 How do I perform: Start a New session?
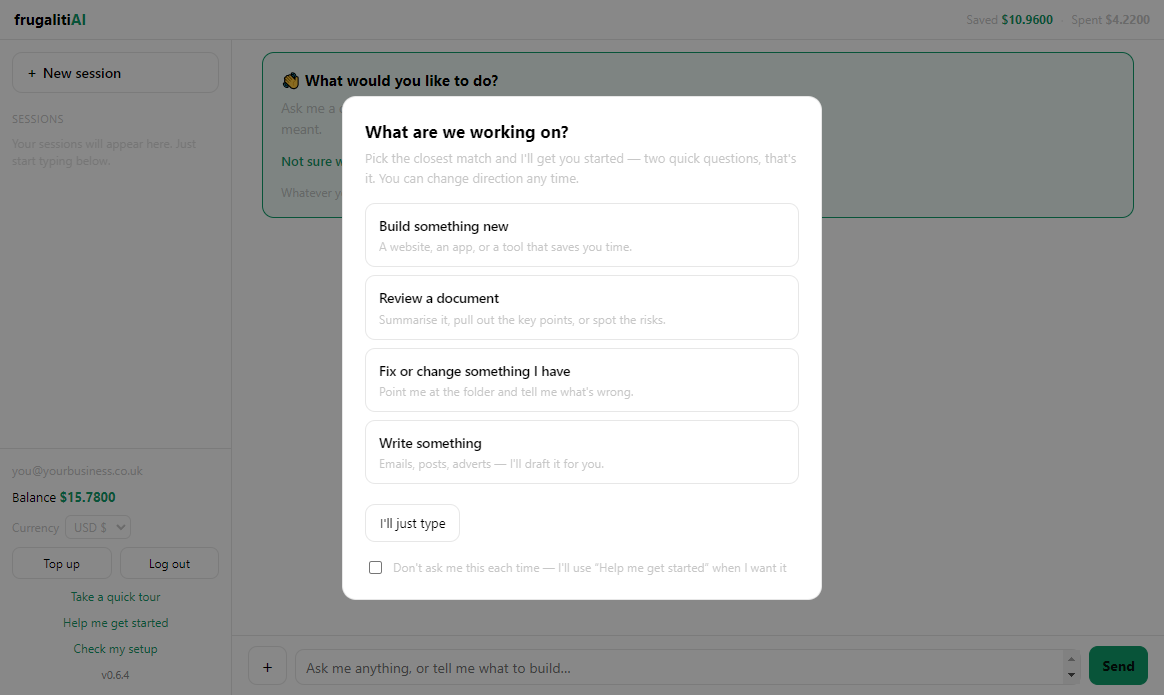[x=115, y=73]
